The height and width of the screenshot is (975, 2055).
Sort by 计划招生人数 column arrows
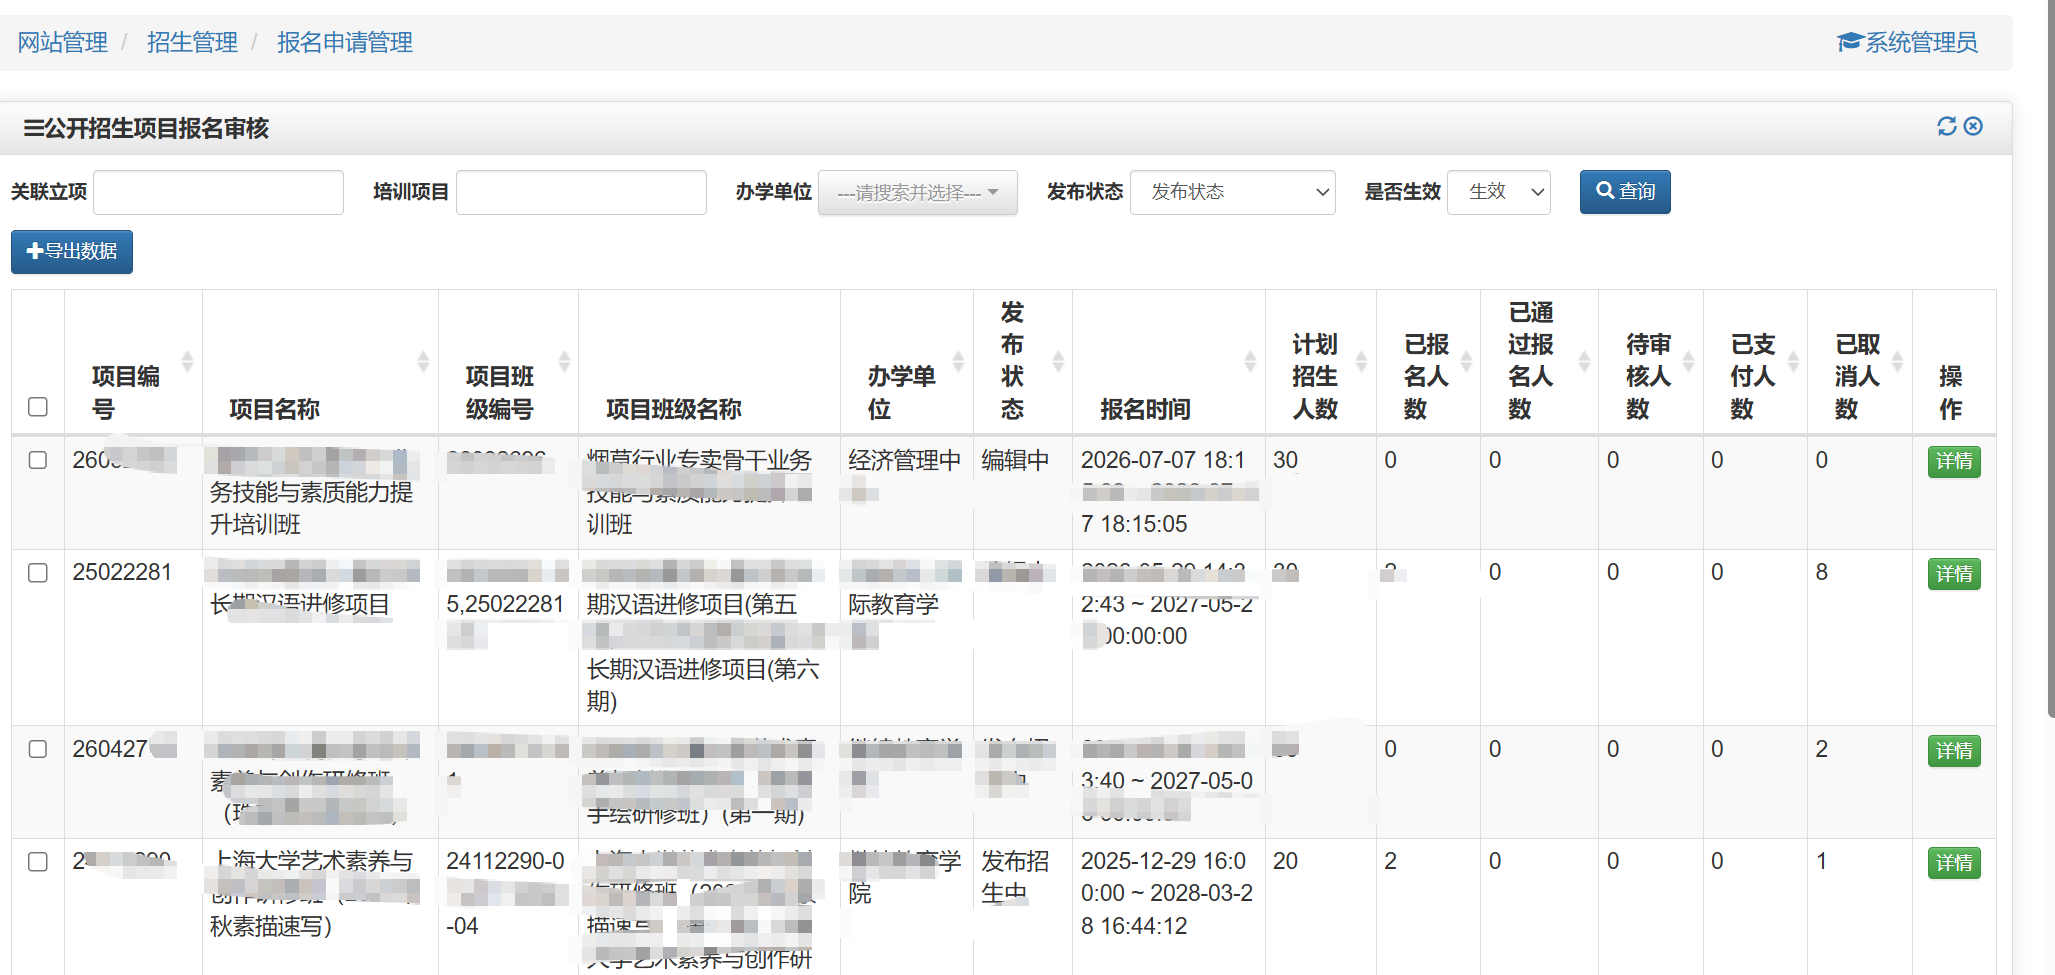point(1361,361)
